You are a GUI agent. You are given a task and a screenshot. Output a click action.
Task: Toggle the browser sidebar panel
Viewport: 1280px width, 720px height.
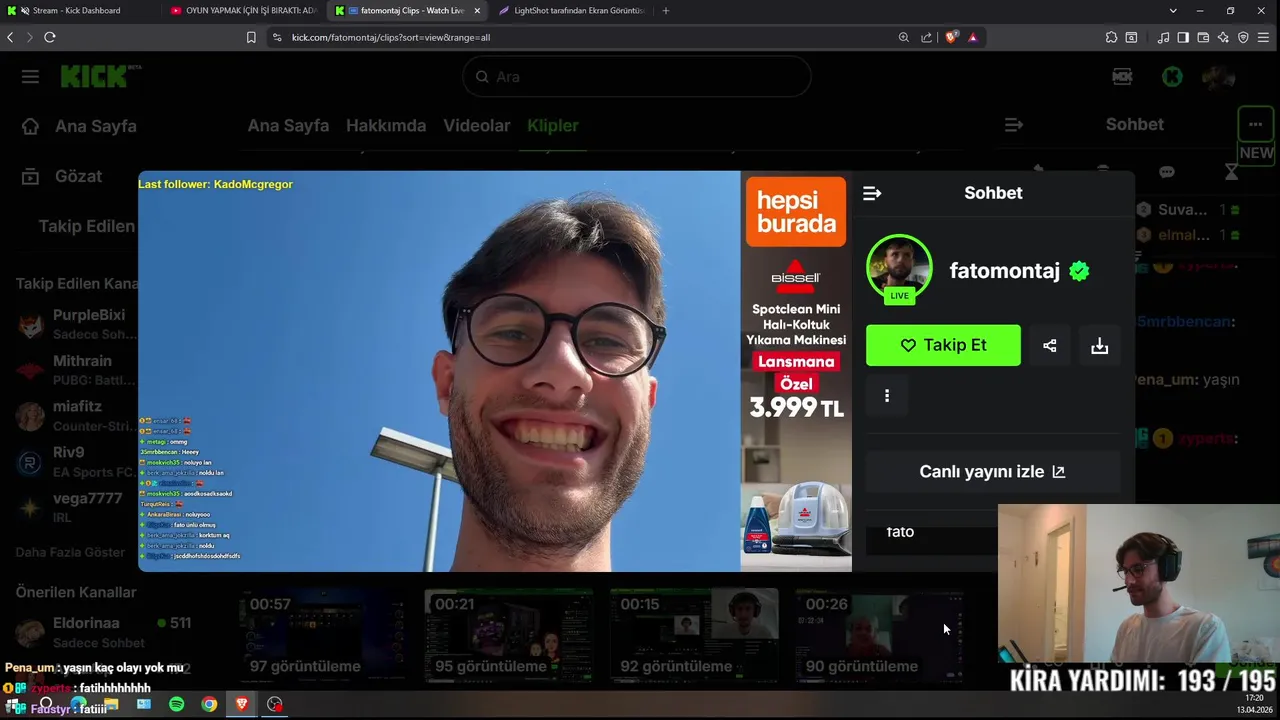1183,37
